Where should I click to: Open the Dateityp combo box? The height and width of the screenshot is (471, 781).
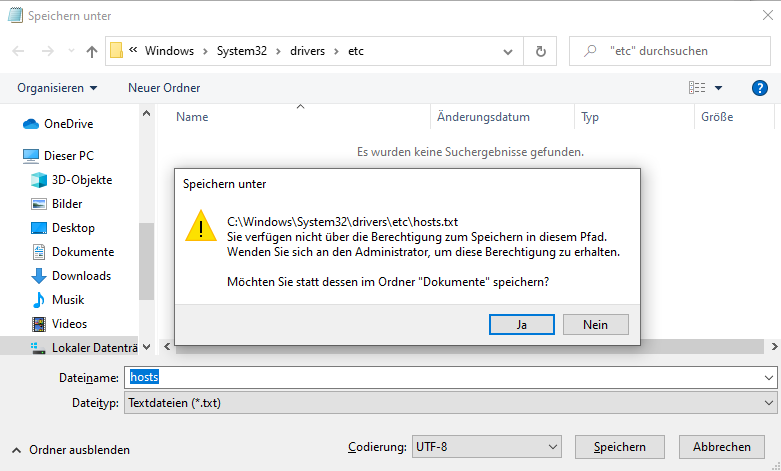tap(451, 403)
